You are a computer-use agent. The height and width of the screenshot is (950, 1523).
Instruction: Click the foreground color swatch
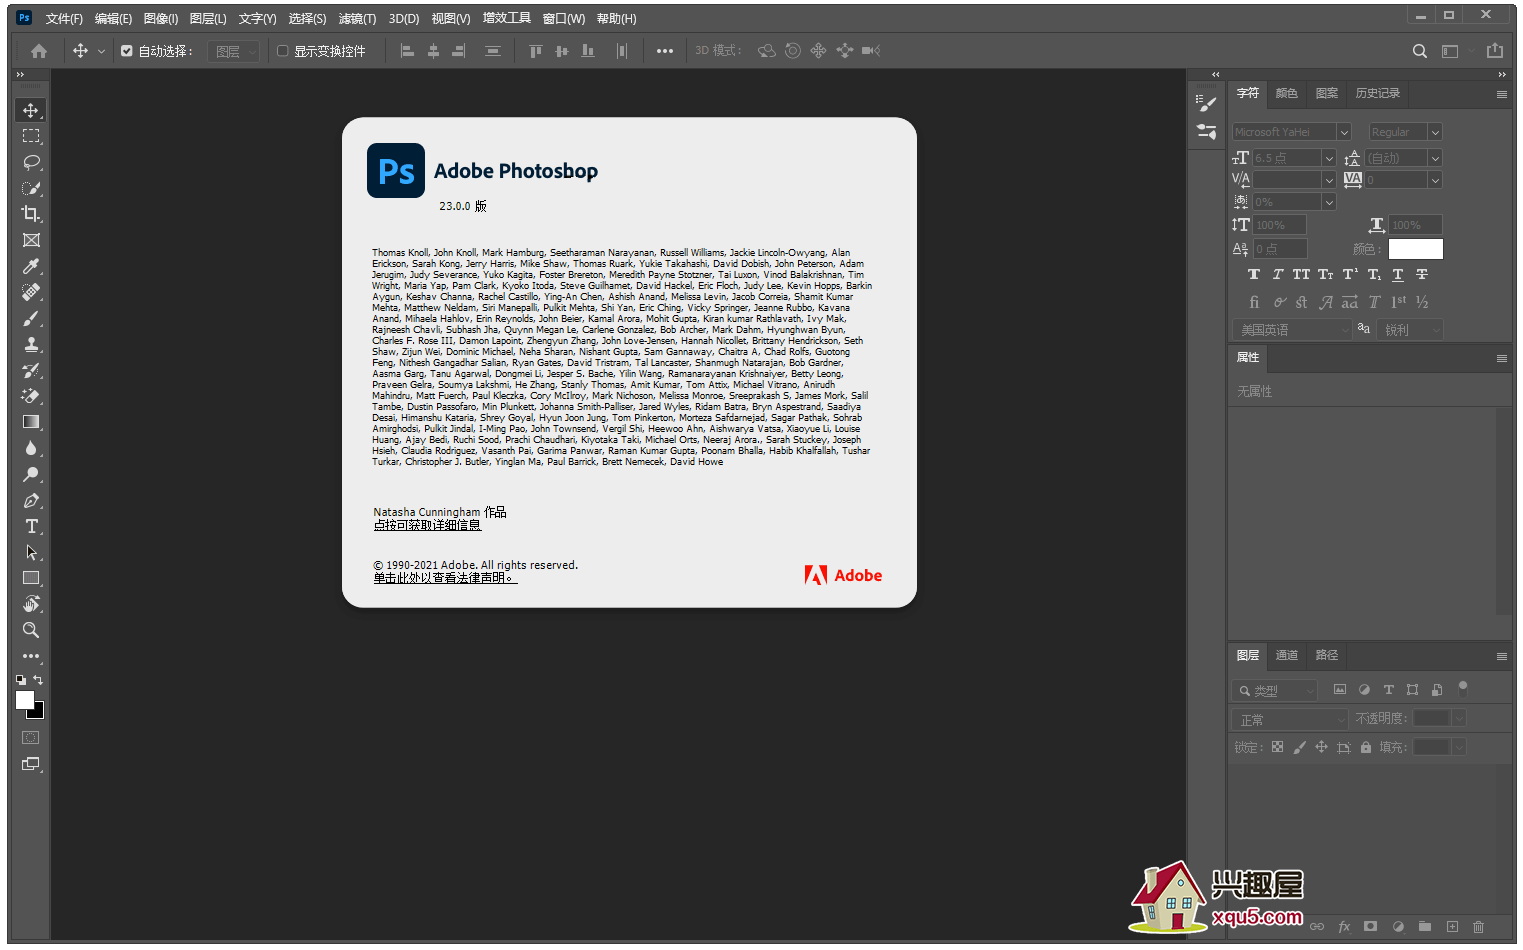point(25,700)
